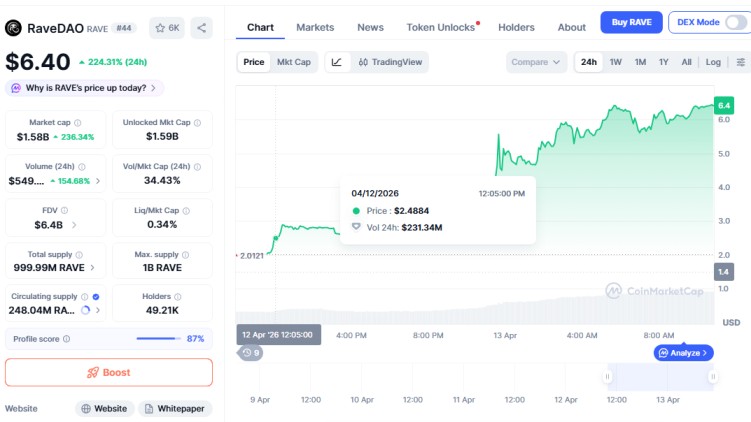Open the About tab

tap(571, 27)
